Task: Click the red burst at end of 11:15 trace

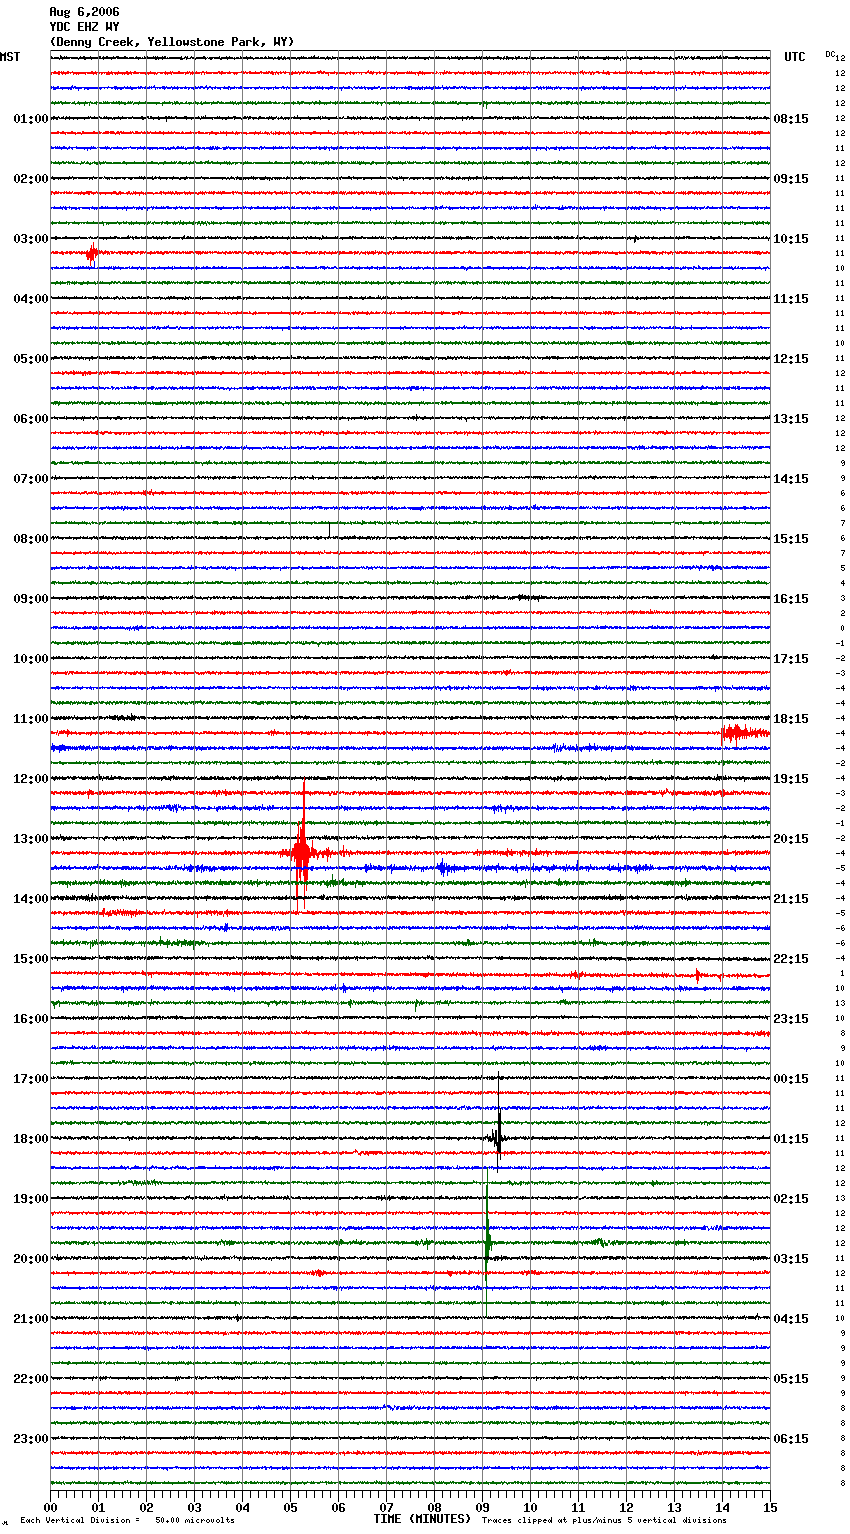Action: pyautogui.click(x=745, y=734)
